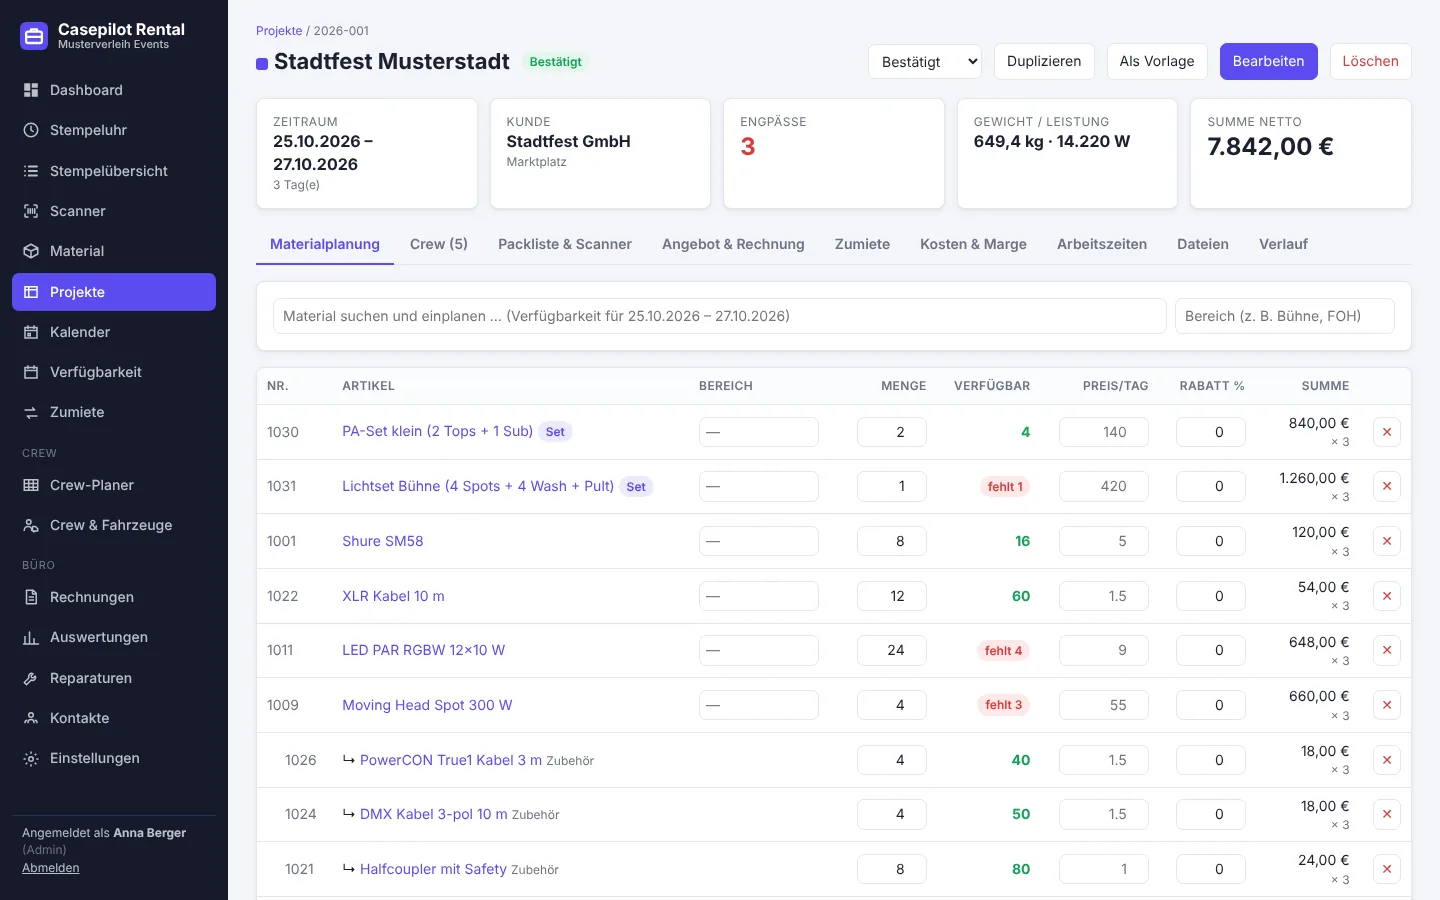Select the Angebot & Rechnung tab
1440x900 pixels.
[x=733, y=244]
